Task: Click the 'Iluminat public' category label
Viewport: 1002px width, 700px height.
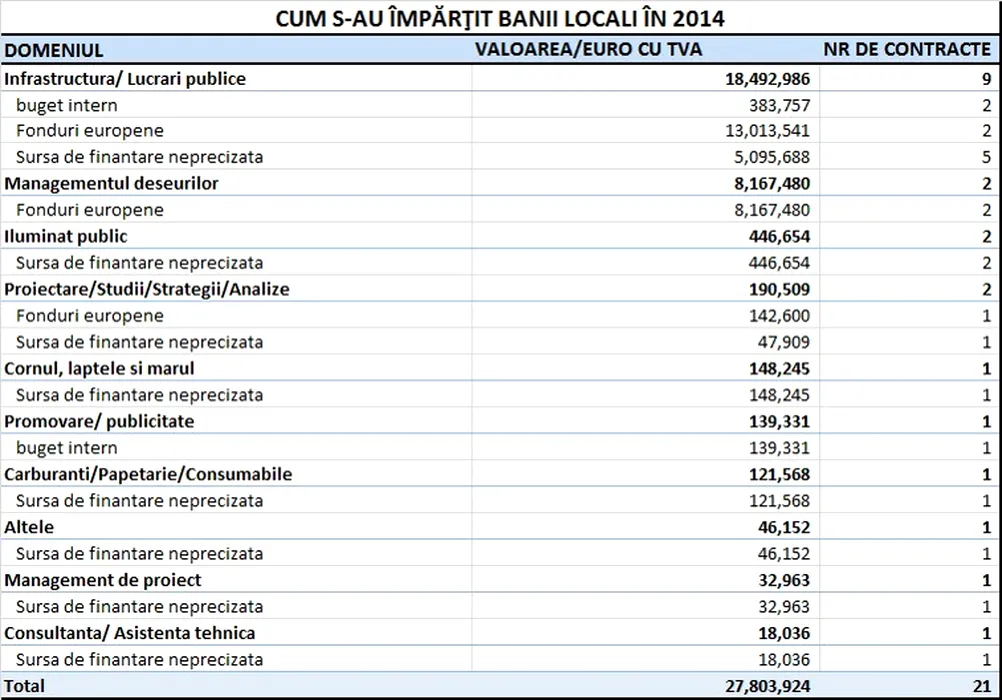Action: coord(66,236)
